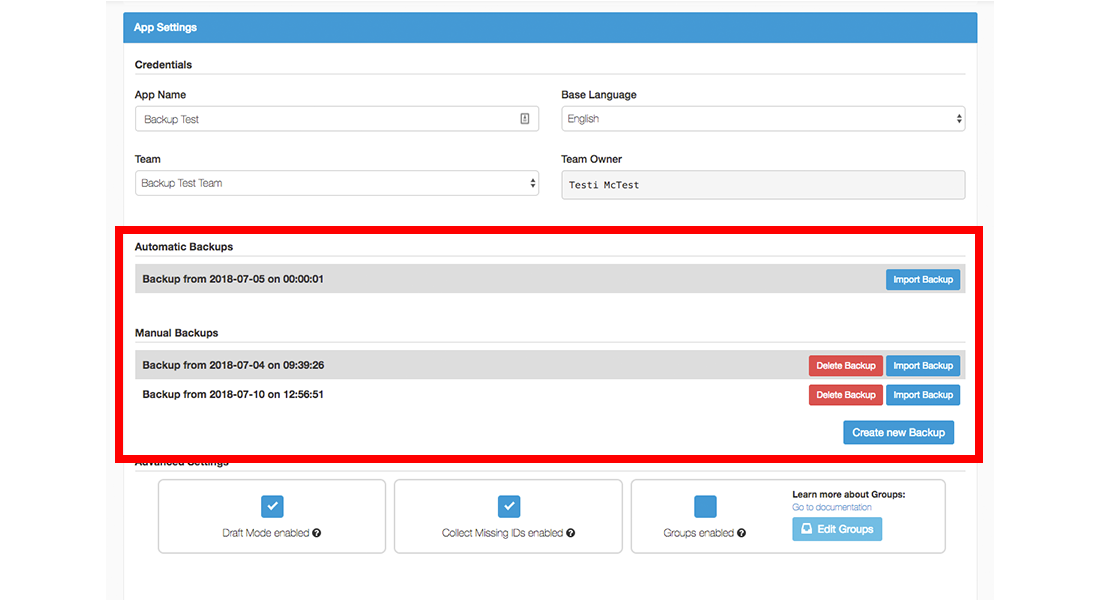Import the automatic backup from 2018-07-05
Screen dimensions: 1098x600
click(922, 280)
